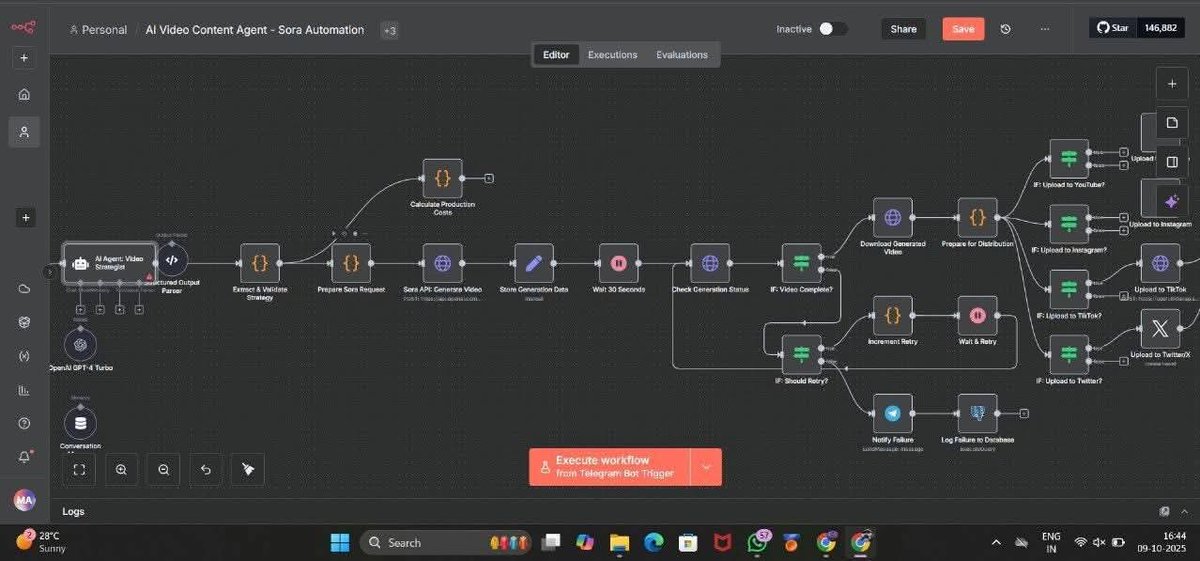Switch to the Evaluations tab
The width and height of the screenshot is (1200, 561).
[682, 55]
